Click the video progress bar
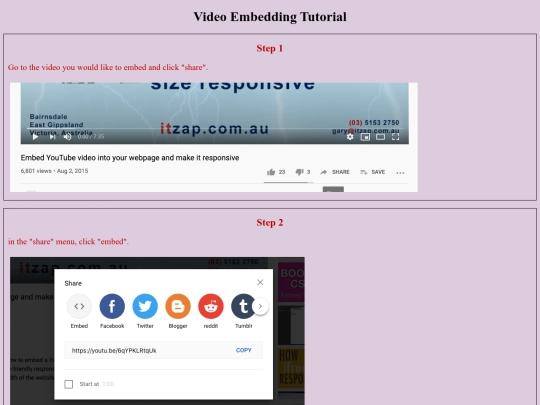Screen dimensions: 540x405 coord(215,128)
